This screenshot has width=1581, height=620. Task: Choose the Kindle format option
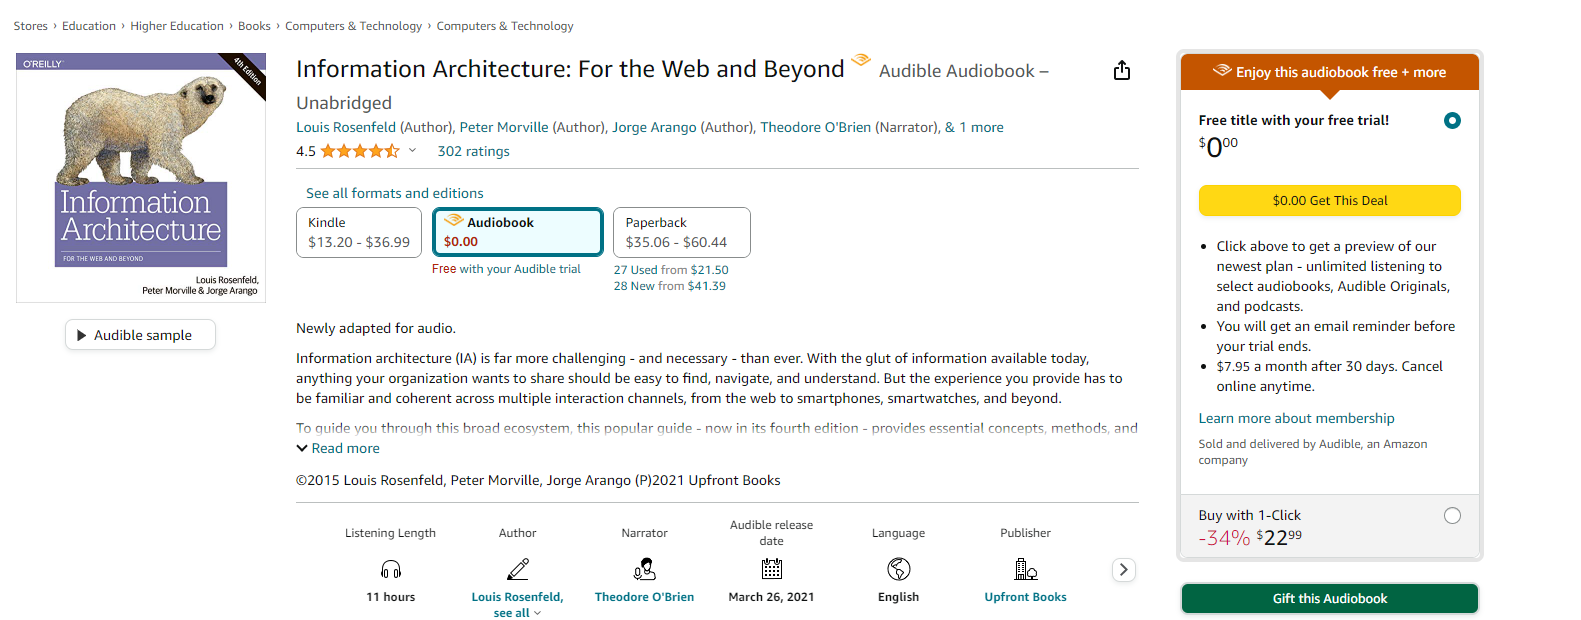pos(359,232)
